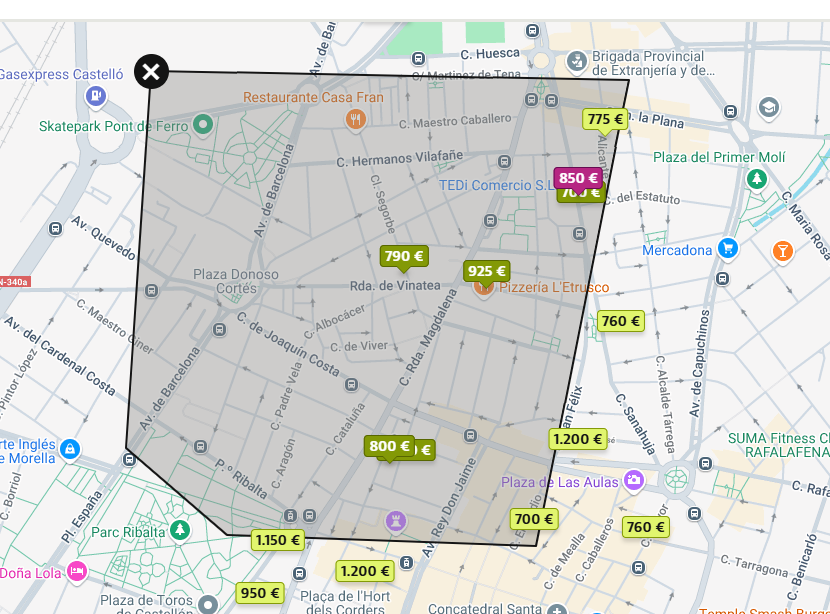Click the 950 € price marker
Image resolution: width=830 pixels, height=614 pixels.
tap(260, 592)
